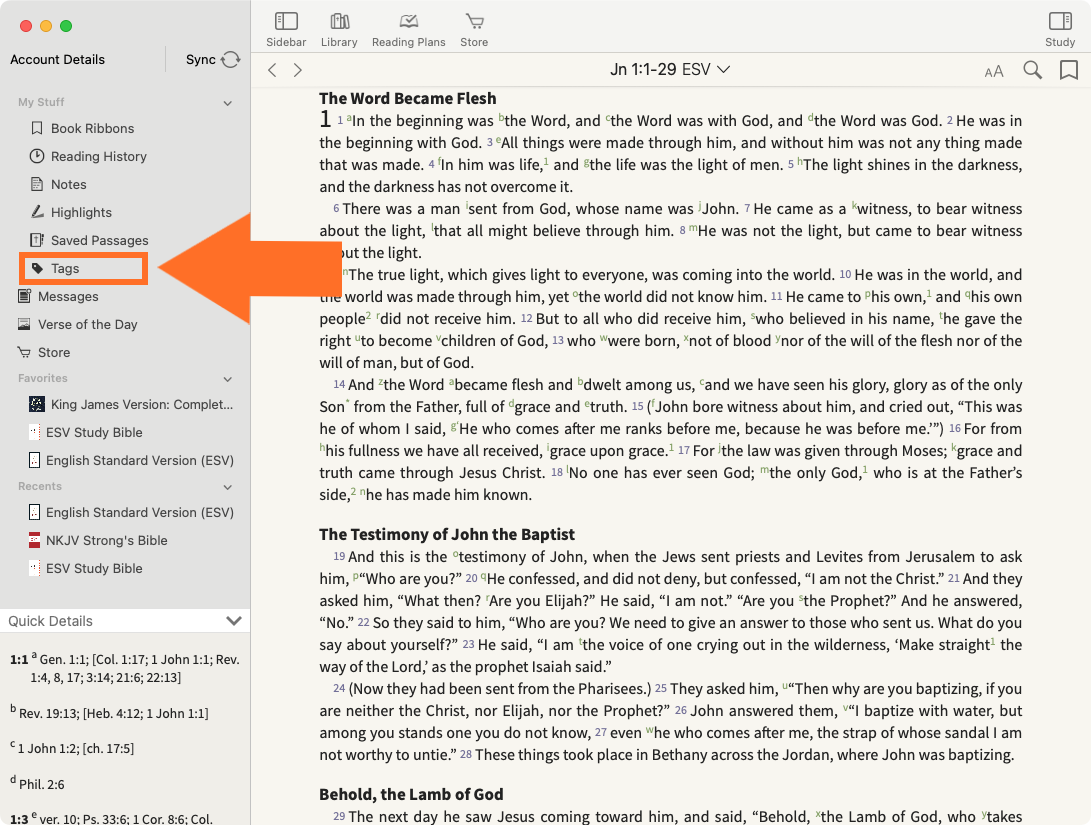Open the Library toolbar icon
The width and height of the screenshot is (1091, 825).
click(339, 30)
